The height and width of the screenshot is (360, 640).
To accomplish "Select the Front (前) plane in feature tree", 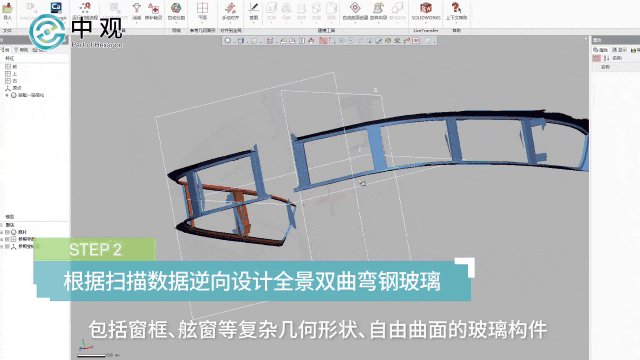I will point(11,67).
